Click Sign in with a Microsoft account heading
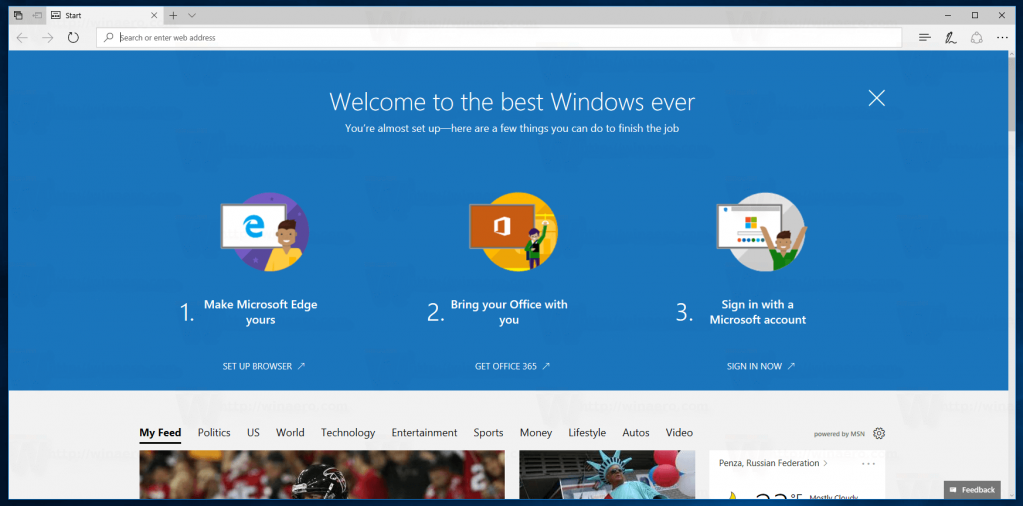The height and width of the screenshot is (506, 1023). point(757,312)
